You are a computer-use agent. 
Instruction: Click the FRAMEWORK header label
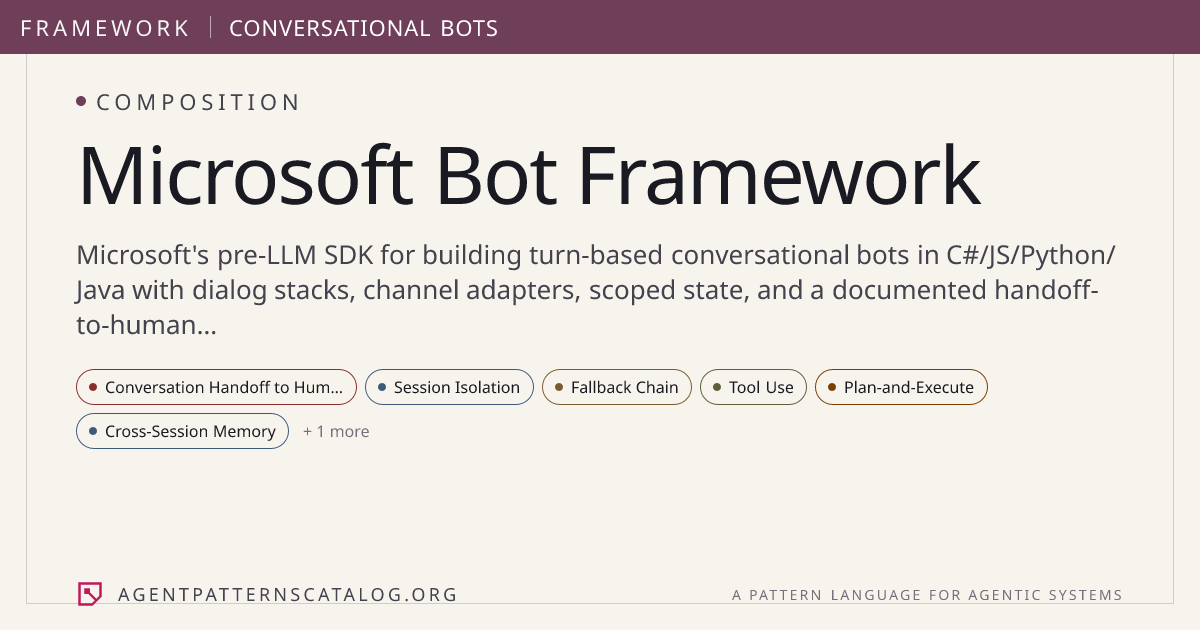[x=105, y=28]
